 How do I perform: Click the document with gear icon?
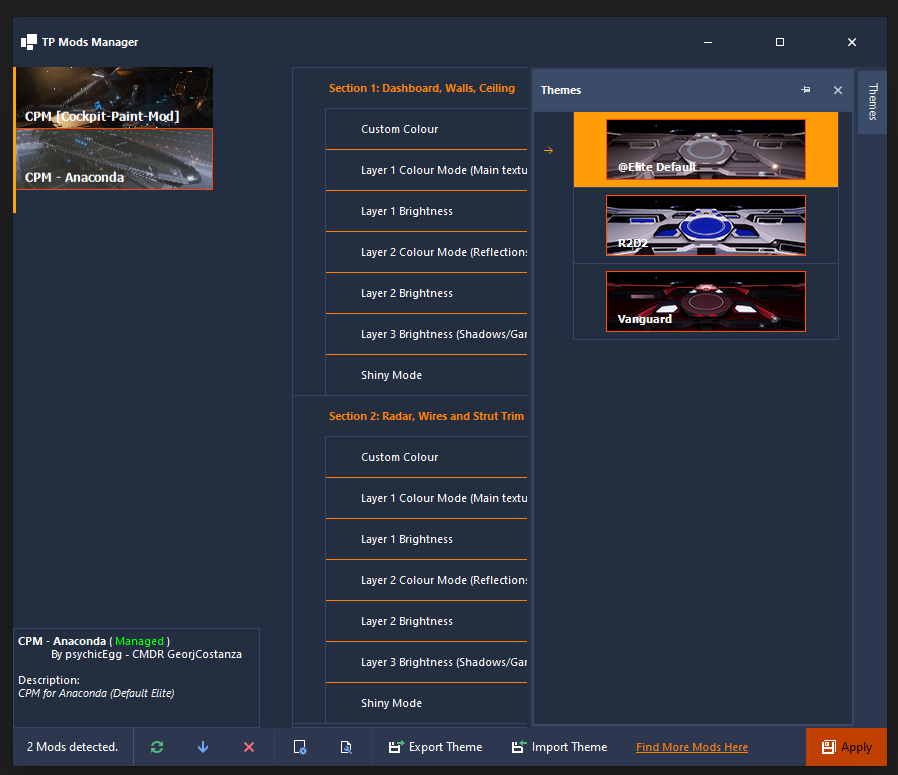(x=300, y=747)
